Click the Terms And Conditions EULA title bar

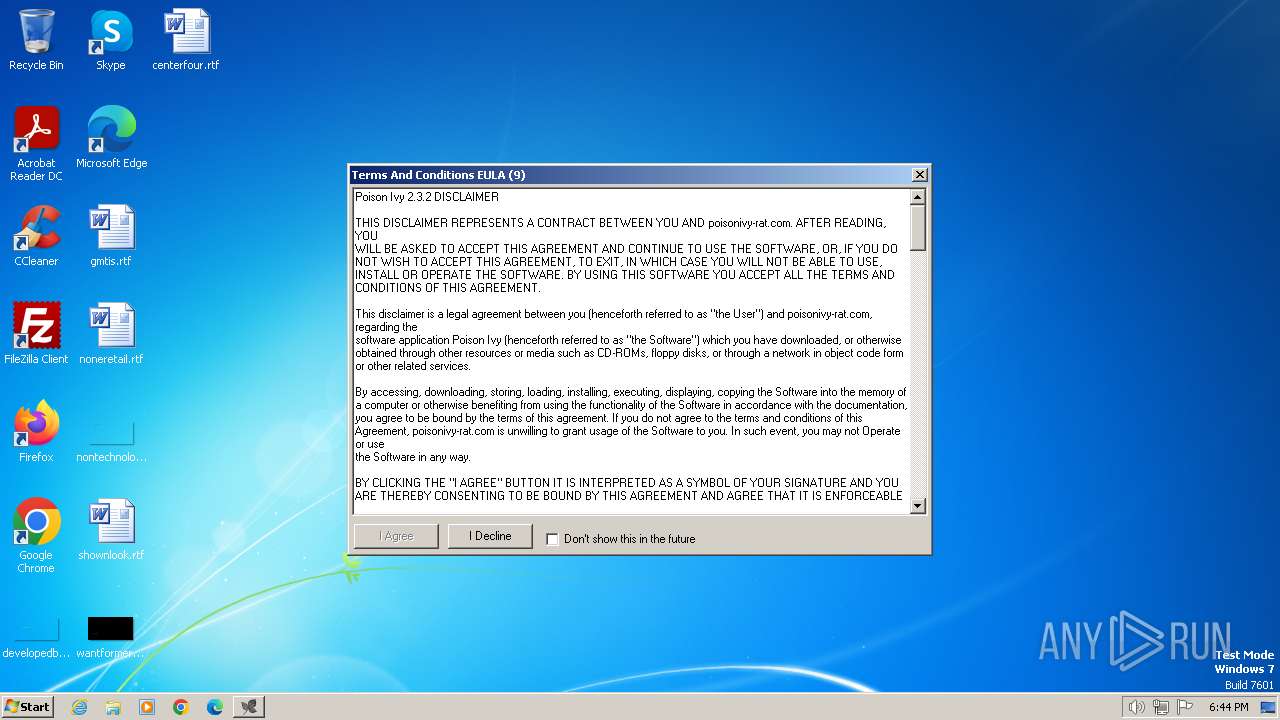pyautogui.click(x=630, y=175)
